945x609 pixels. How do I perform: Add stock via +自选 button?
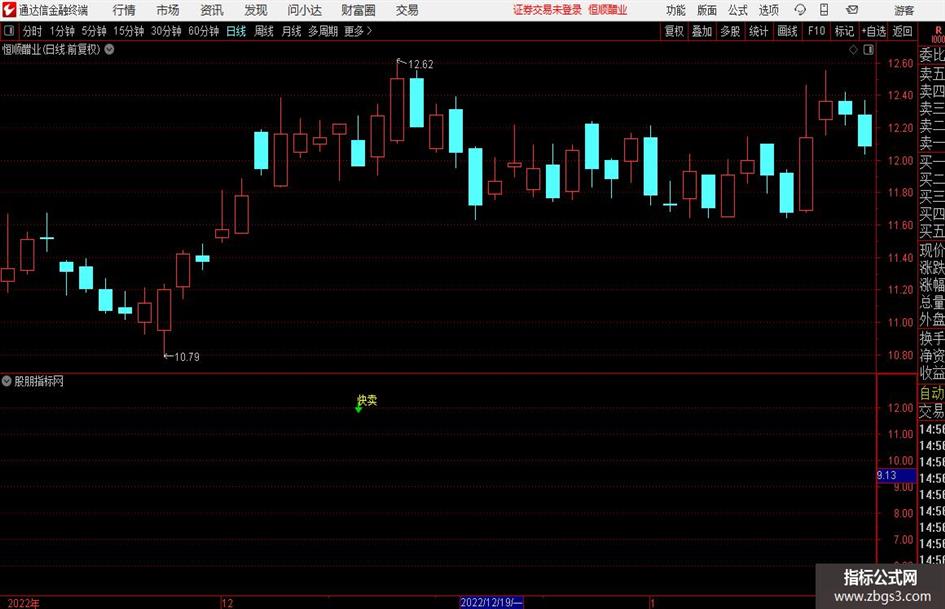(873, 31)
